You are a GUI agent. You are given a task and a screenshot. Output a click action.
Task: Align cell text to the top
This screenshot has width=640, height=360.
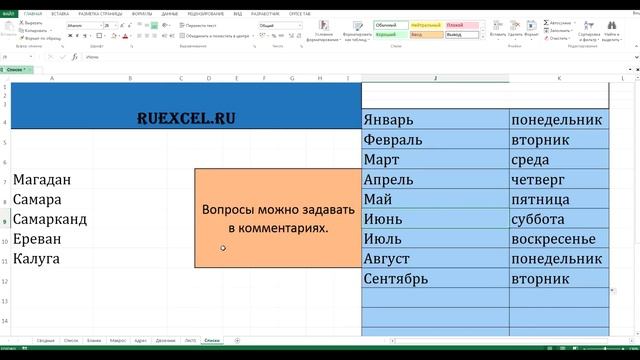[x=139, y=25]
